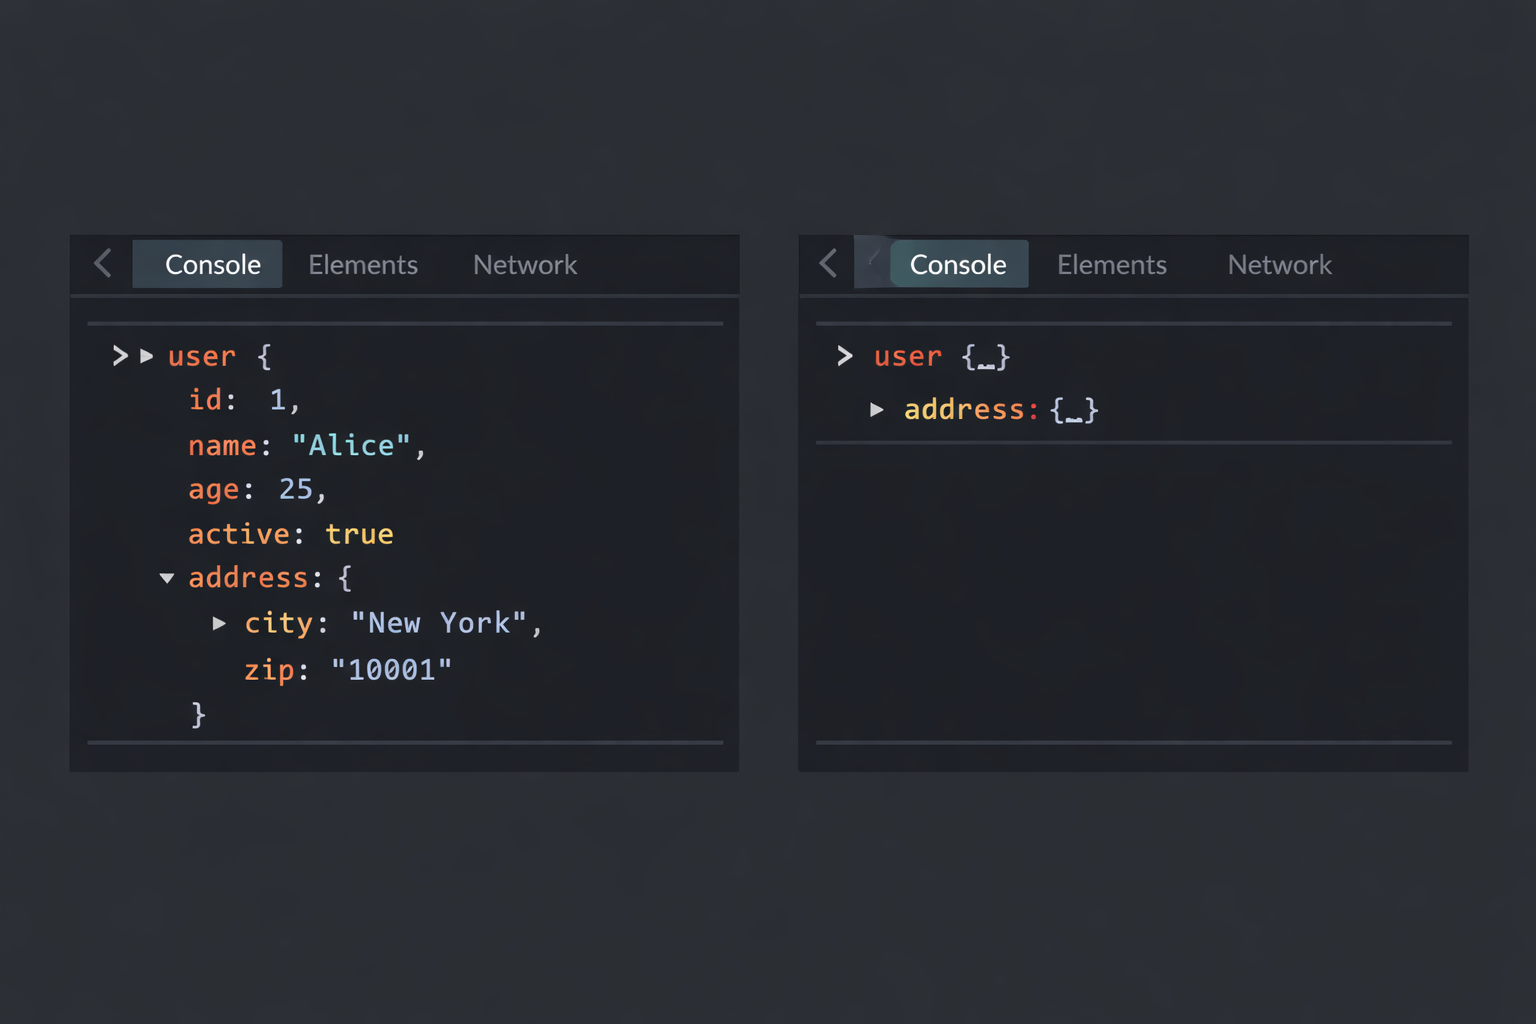Viewport: 1536px width, 1024px height.
Task: Click the name value "Alice"
Action: [x=351, y=445]
